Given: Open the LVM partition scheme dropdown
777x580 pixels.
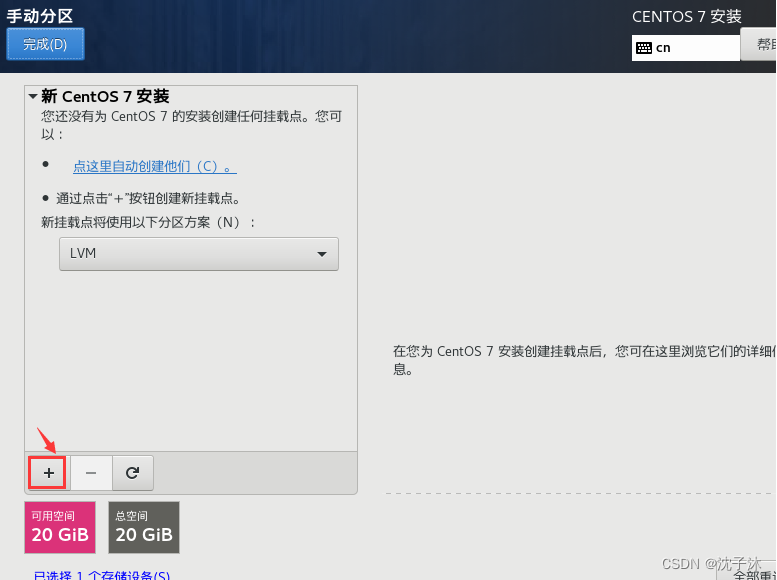Looking at the screenshot, I should tap(199, 254).
